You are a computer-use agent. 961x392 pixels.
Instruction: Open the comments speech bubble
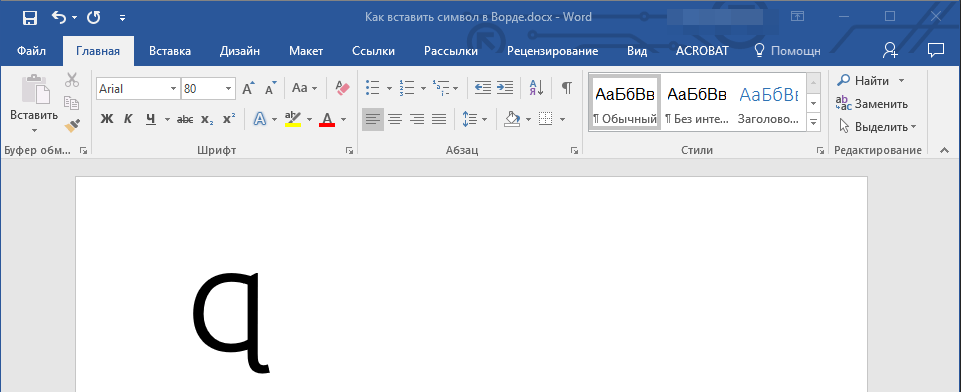(x=935, y=50)
